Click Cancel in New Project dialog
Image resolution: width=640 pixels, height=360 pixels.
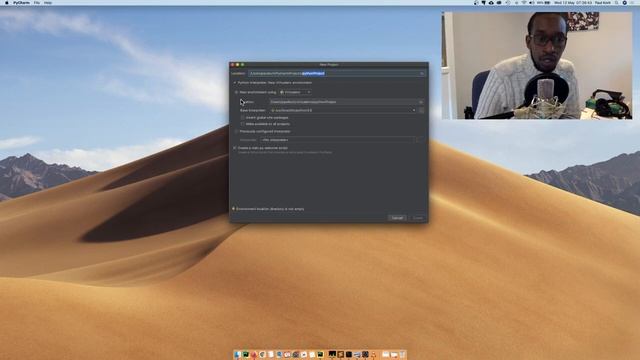coord(397,218)
